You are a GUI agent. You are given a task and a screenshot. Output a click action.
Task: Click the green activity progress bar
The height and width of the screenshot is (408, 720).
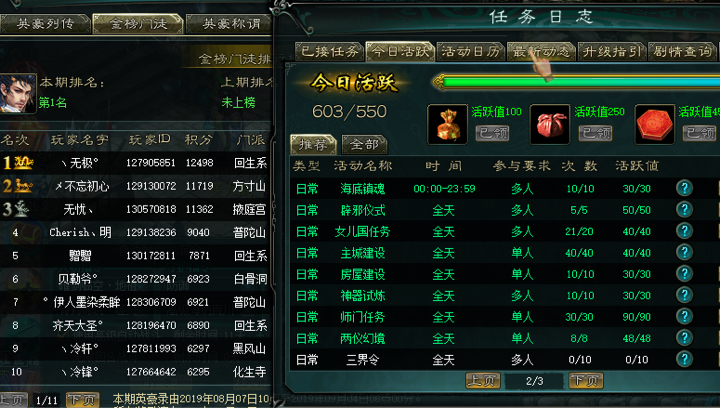[576, 82]
